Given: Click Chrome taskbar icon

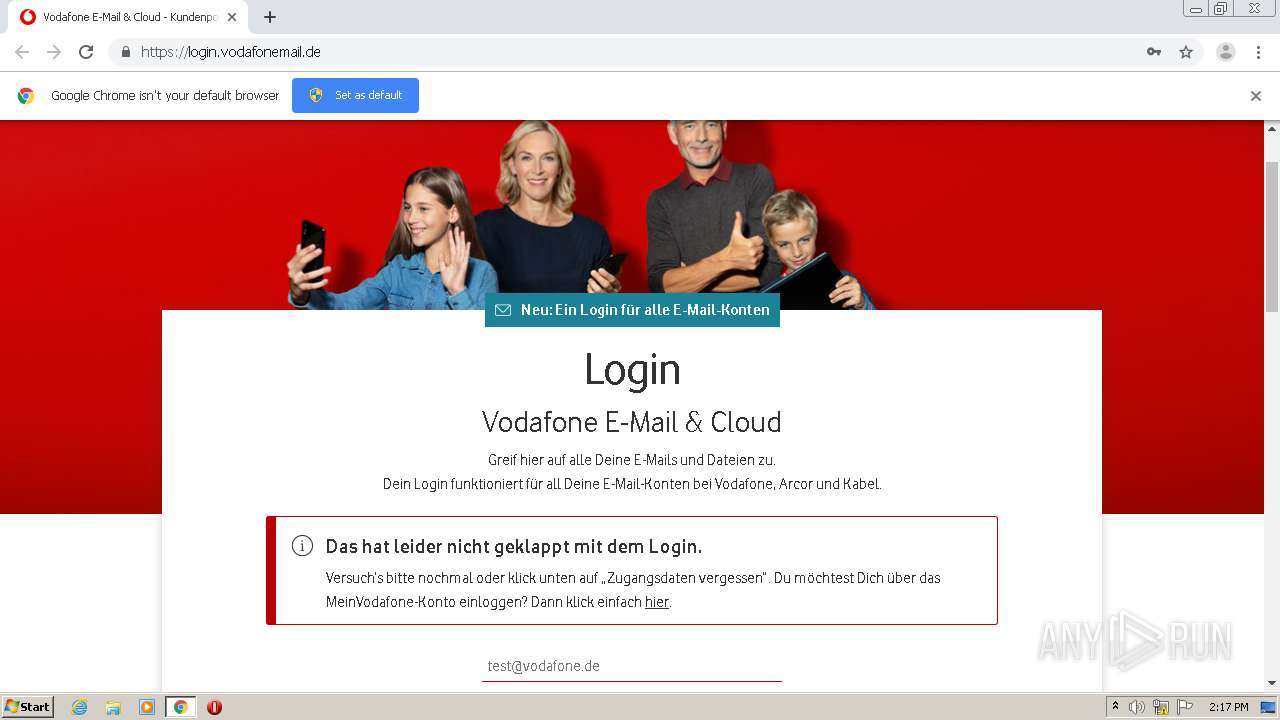Looking at the screenshot, I should point(180,707).
